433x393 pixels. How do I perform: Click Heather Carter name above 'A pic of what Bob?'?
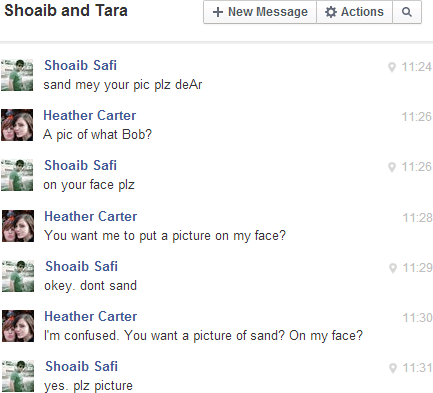click(90, 115)
